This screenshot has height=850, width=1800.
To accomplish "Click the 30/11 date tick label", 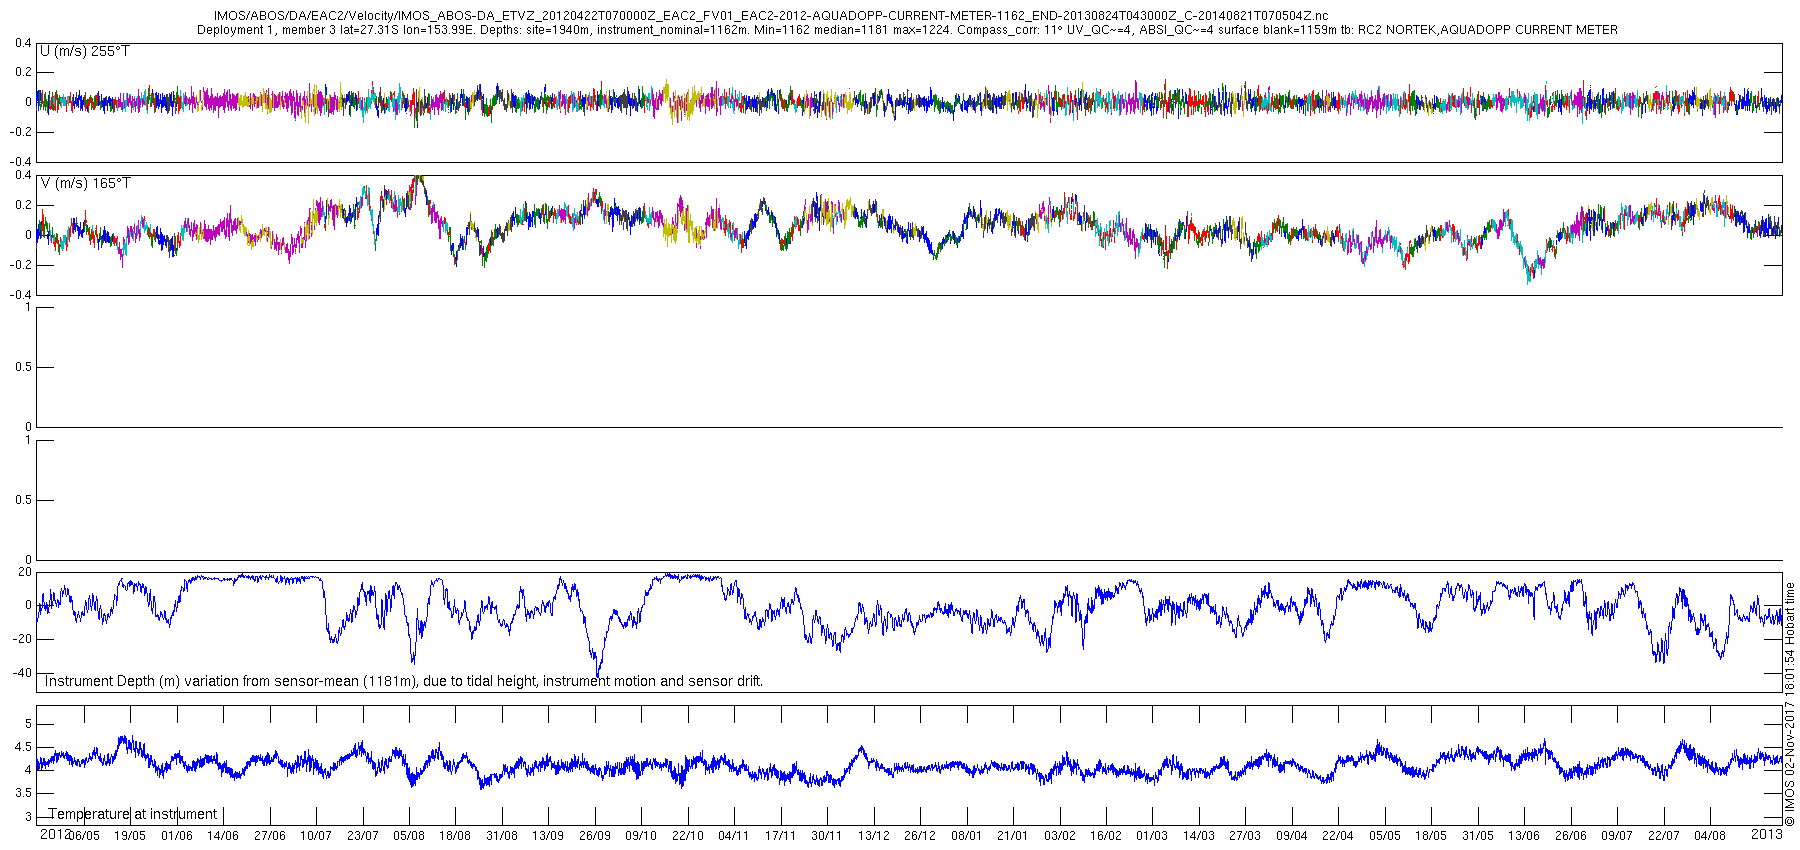I will 827,836.
